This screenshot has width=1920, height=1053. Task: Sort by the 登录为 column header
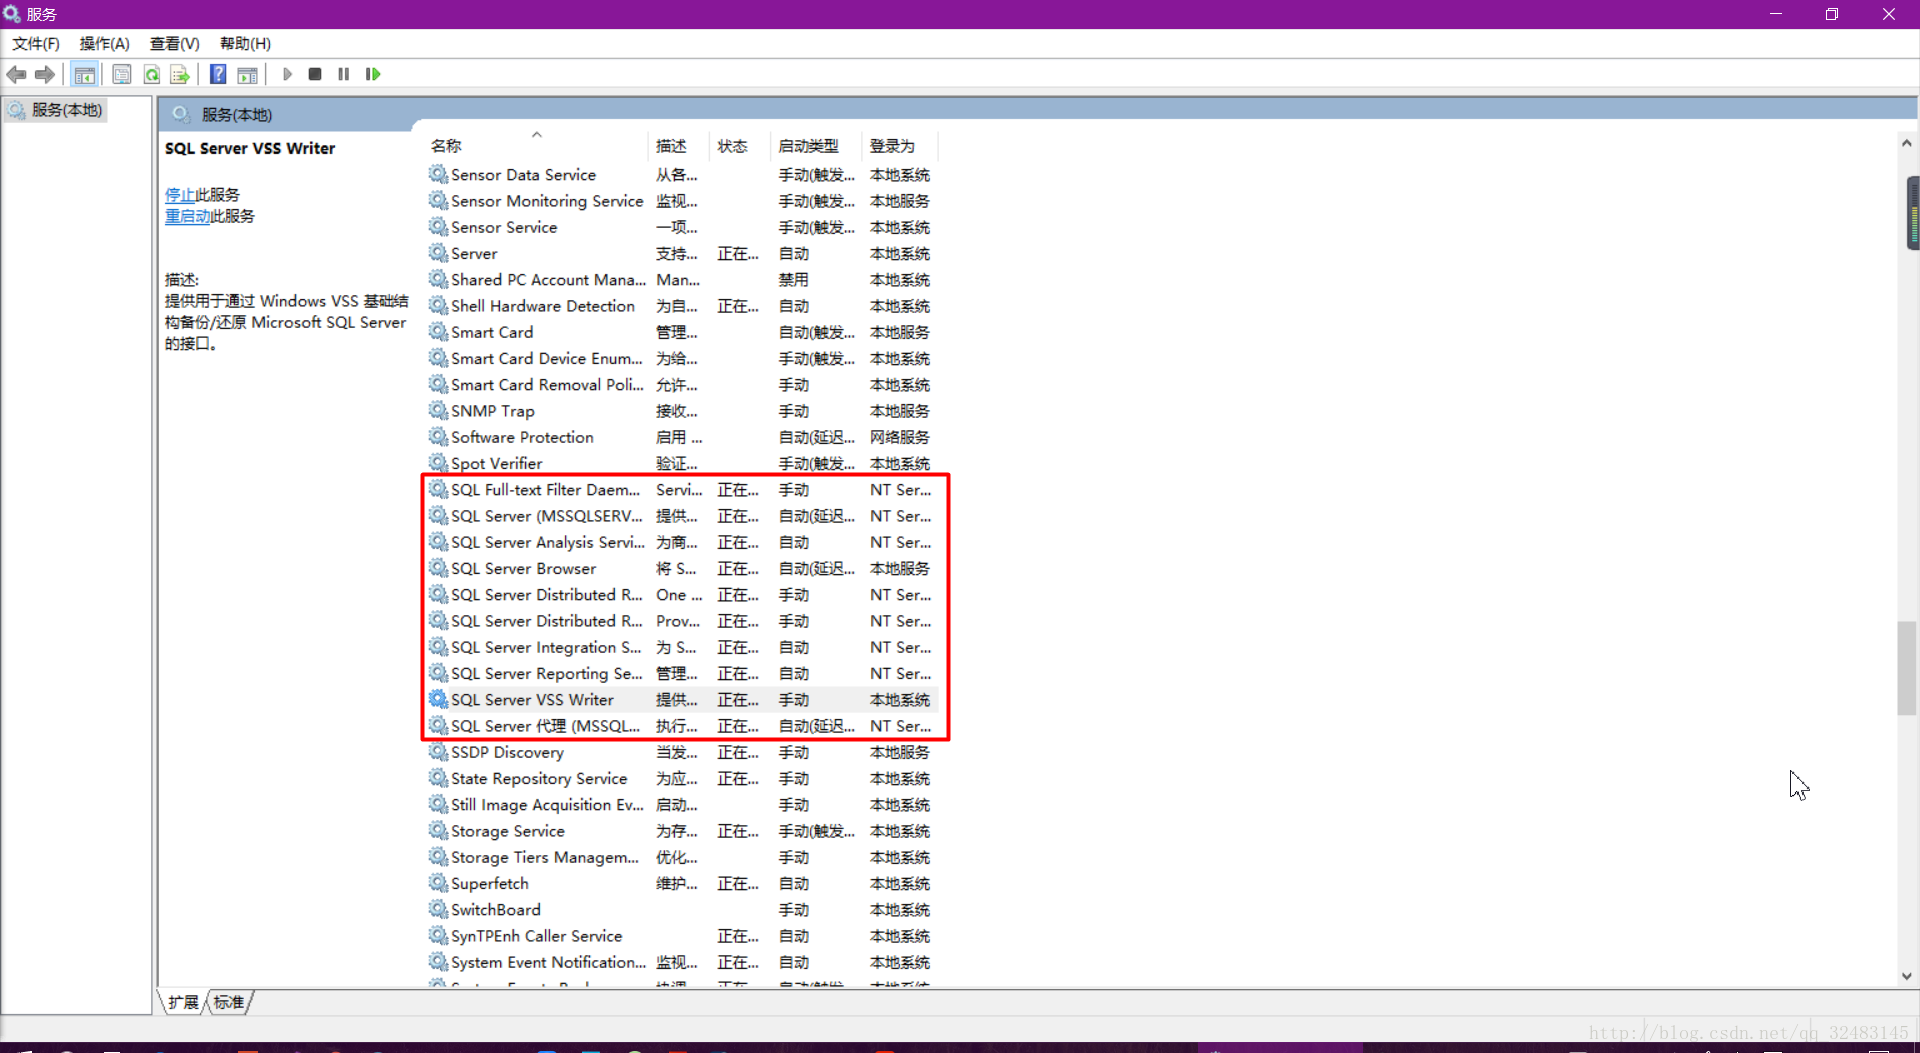pos(900,146)
